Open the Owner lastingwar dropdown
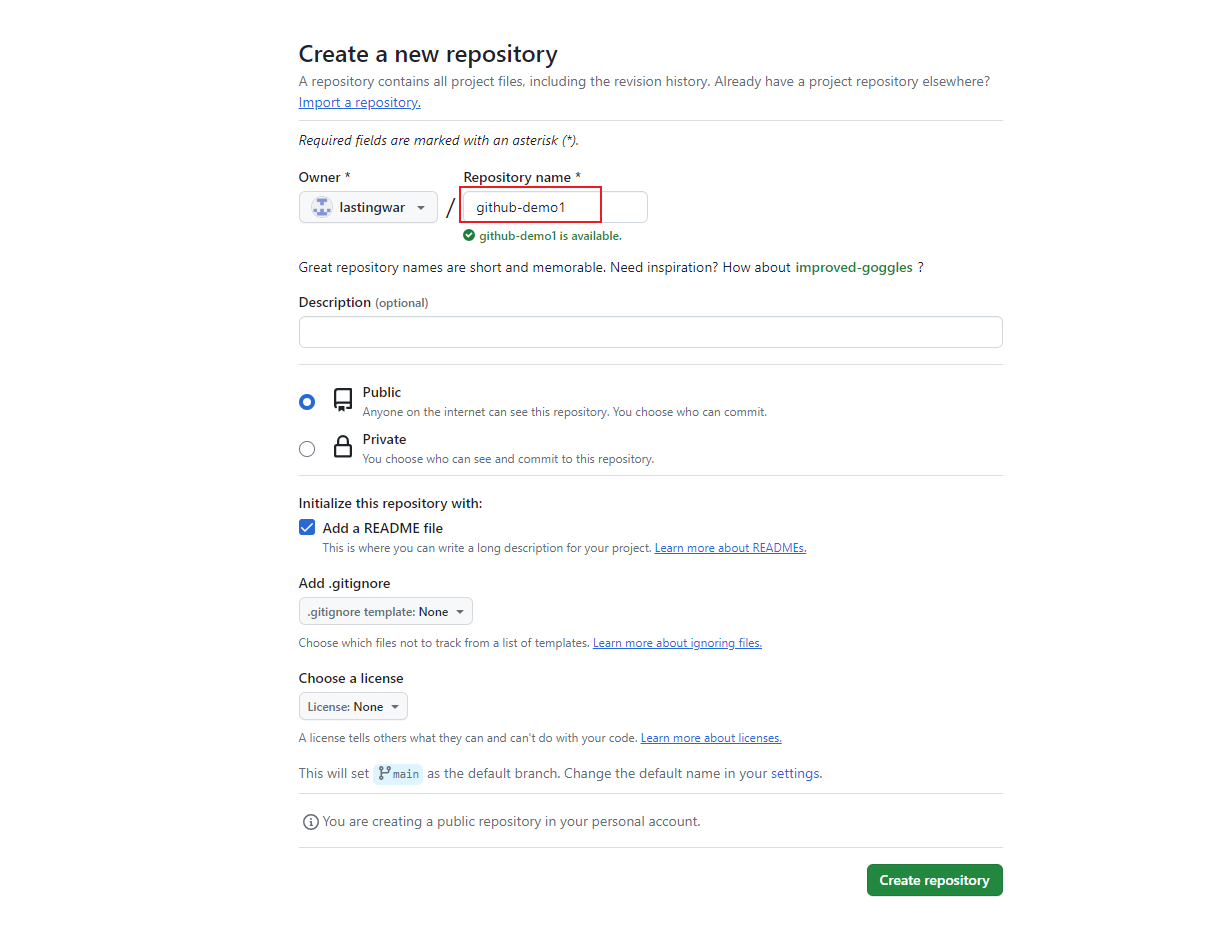The image size is (1226, 945). (x=368, y=207)
